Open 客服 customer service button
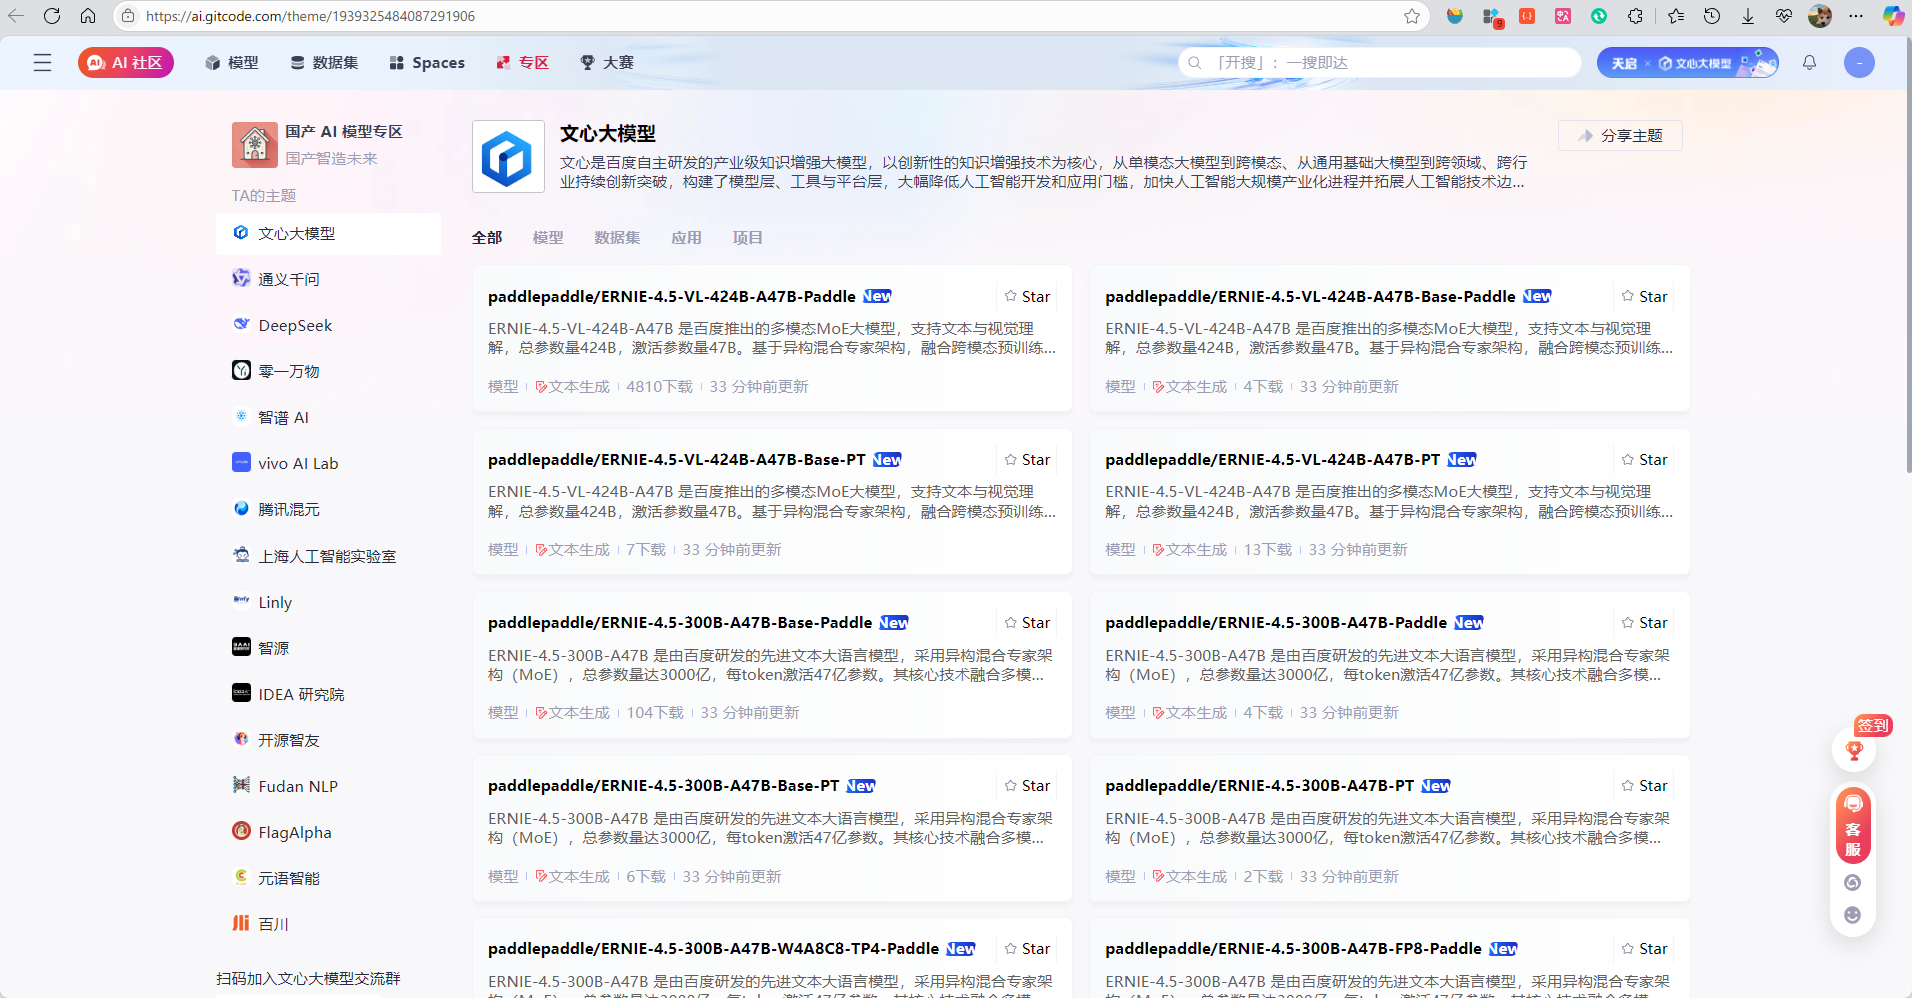Image resolution: width=1912 pixels, height=998 pixels. (x=1853, y=825)
